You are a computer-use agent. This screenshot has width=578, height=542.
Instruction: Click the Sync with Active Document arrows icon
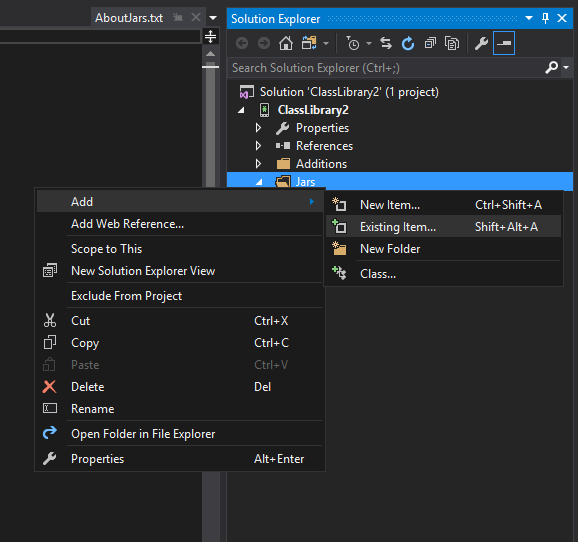coord(386,44)
